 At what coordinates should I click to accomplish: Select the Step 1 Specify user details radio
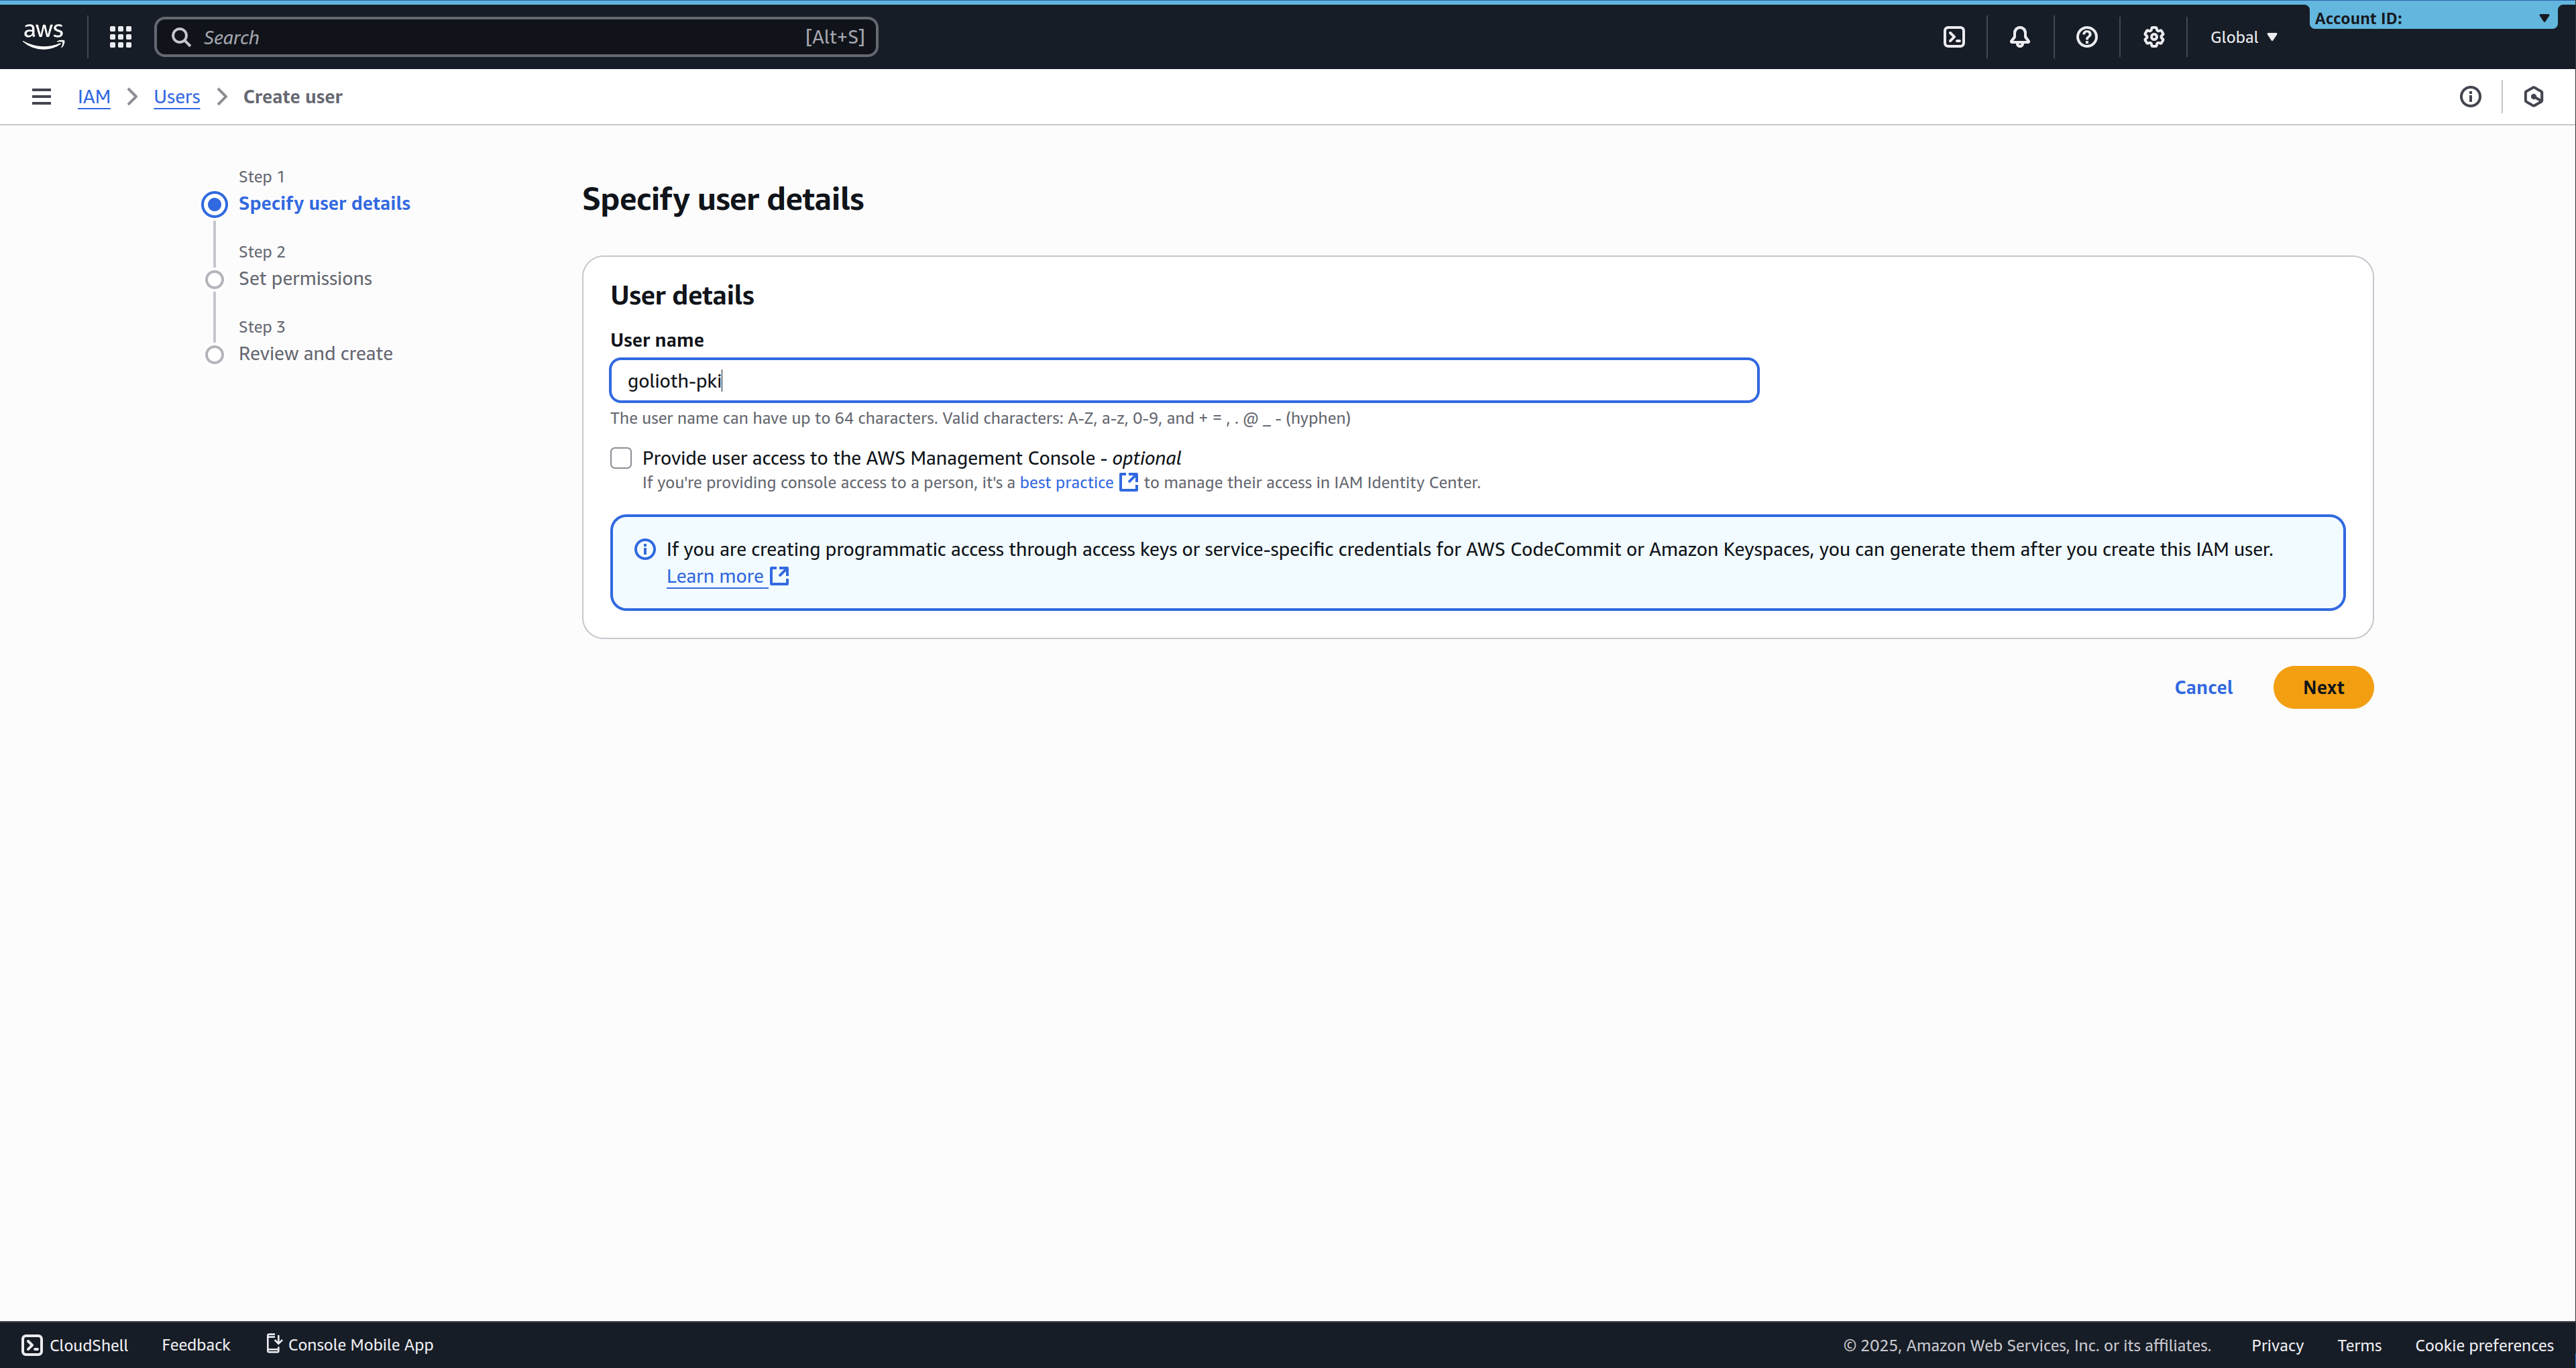(x=214, y=204)
